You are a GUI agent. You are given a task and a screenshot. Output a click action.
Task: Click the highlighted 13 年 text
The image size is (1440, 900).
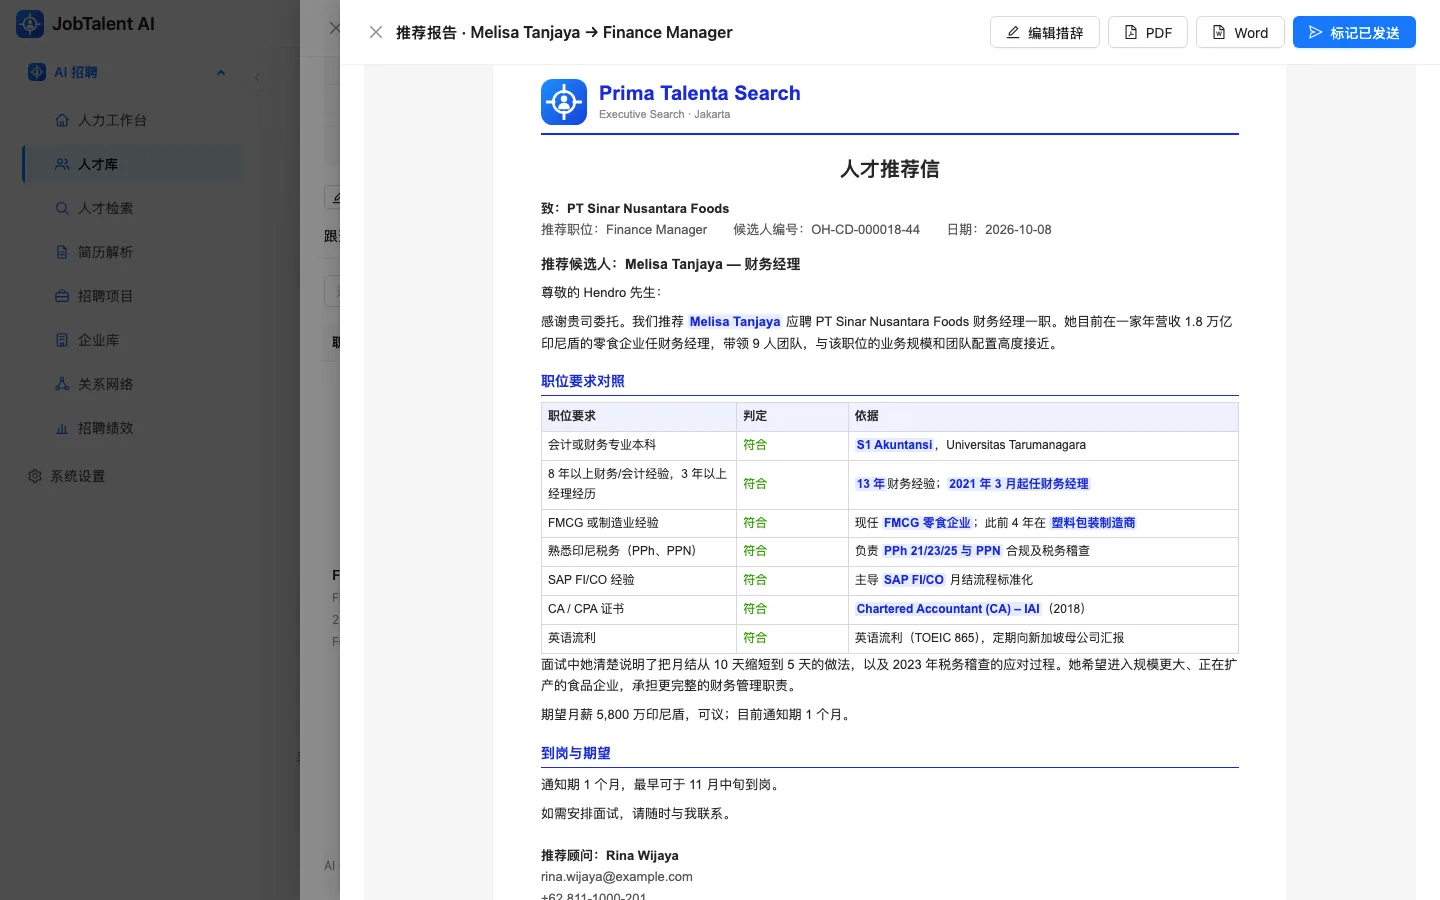[x=870, y=484]
